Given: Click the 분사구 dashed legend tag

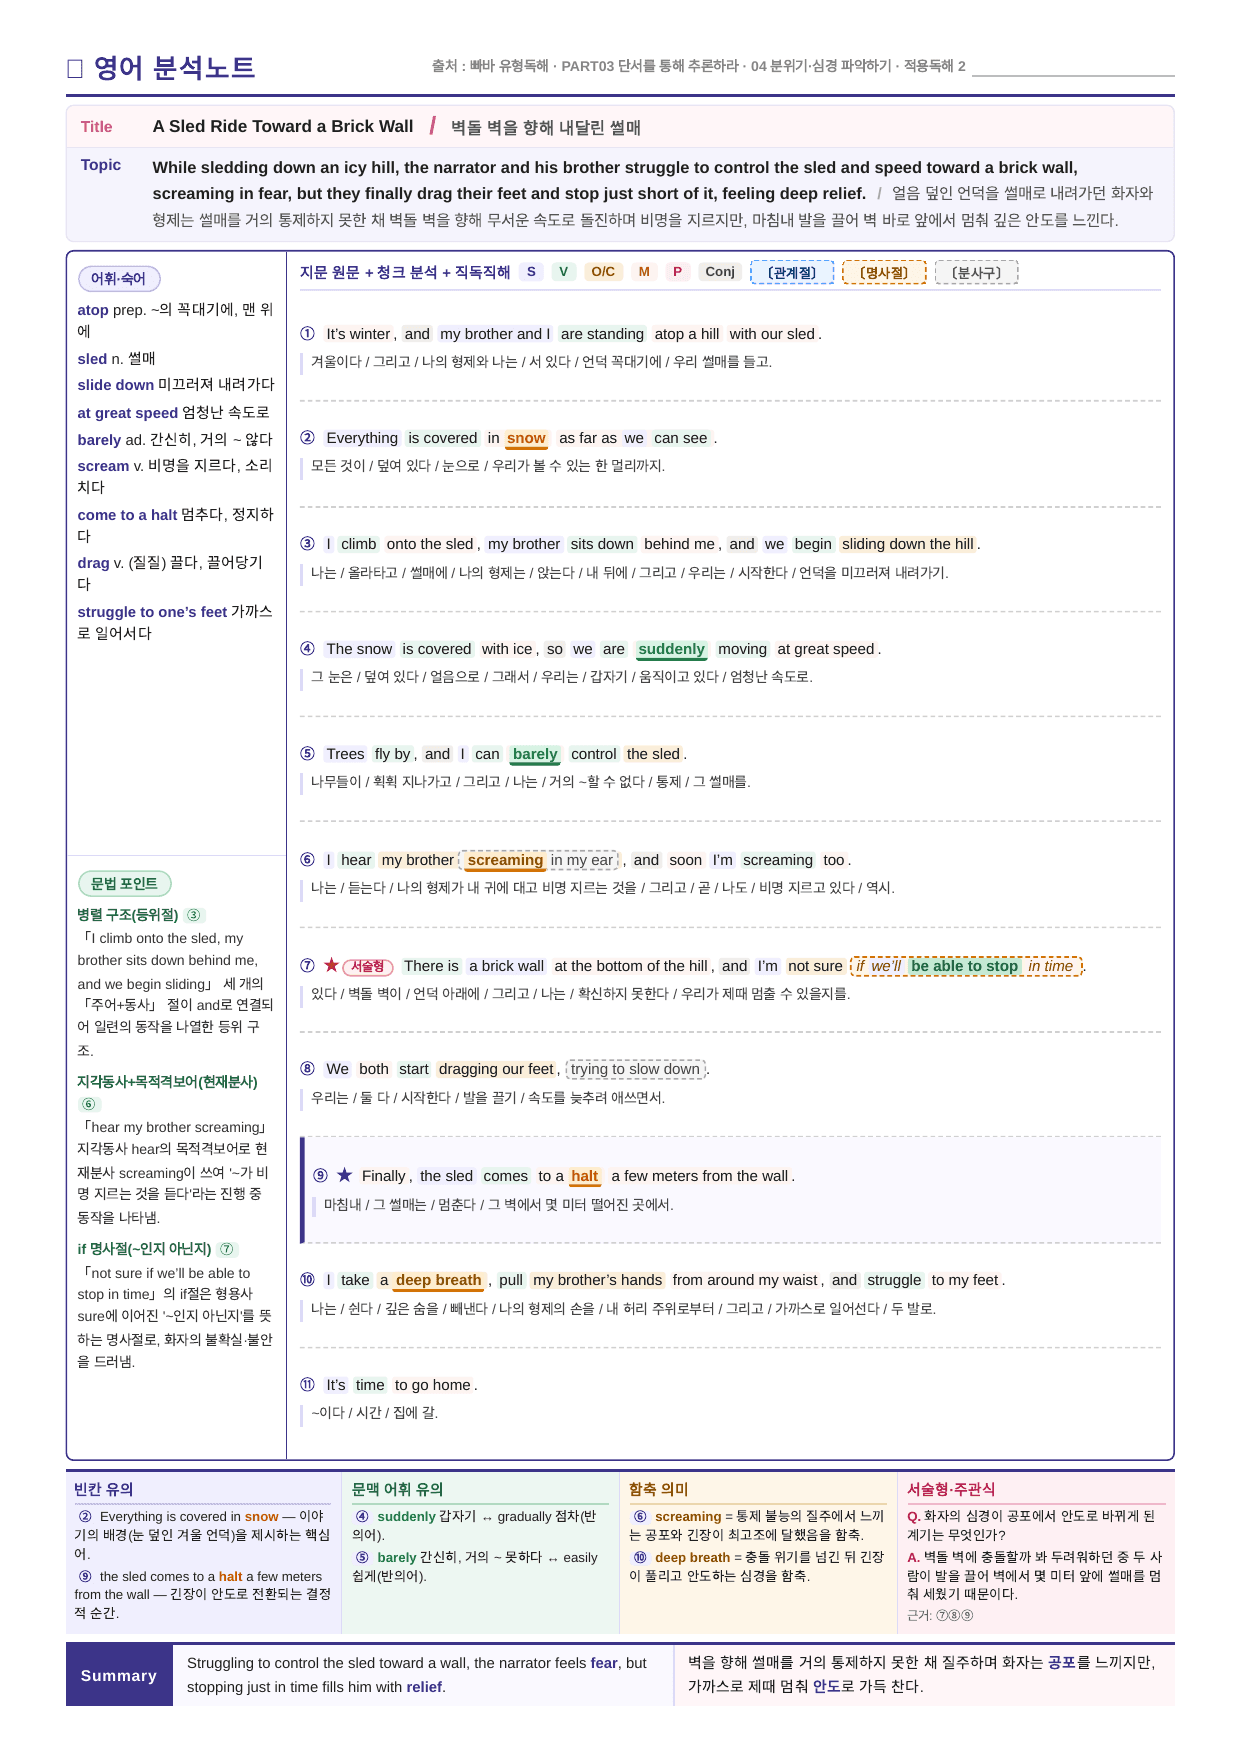Looking at the screenshot, I should point(976,272).
